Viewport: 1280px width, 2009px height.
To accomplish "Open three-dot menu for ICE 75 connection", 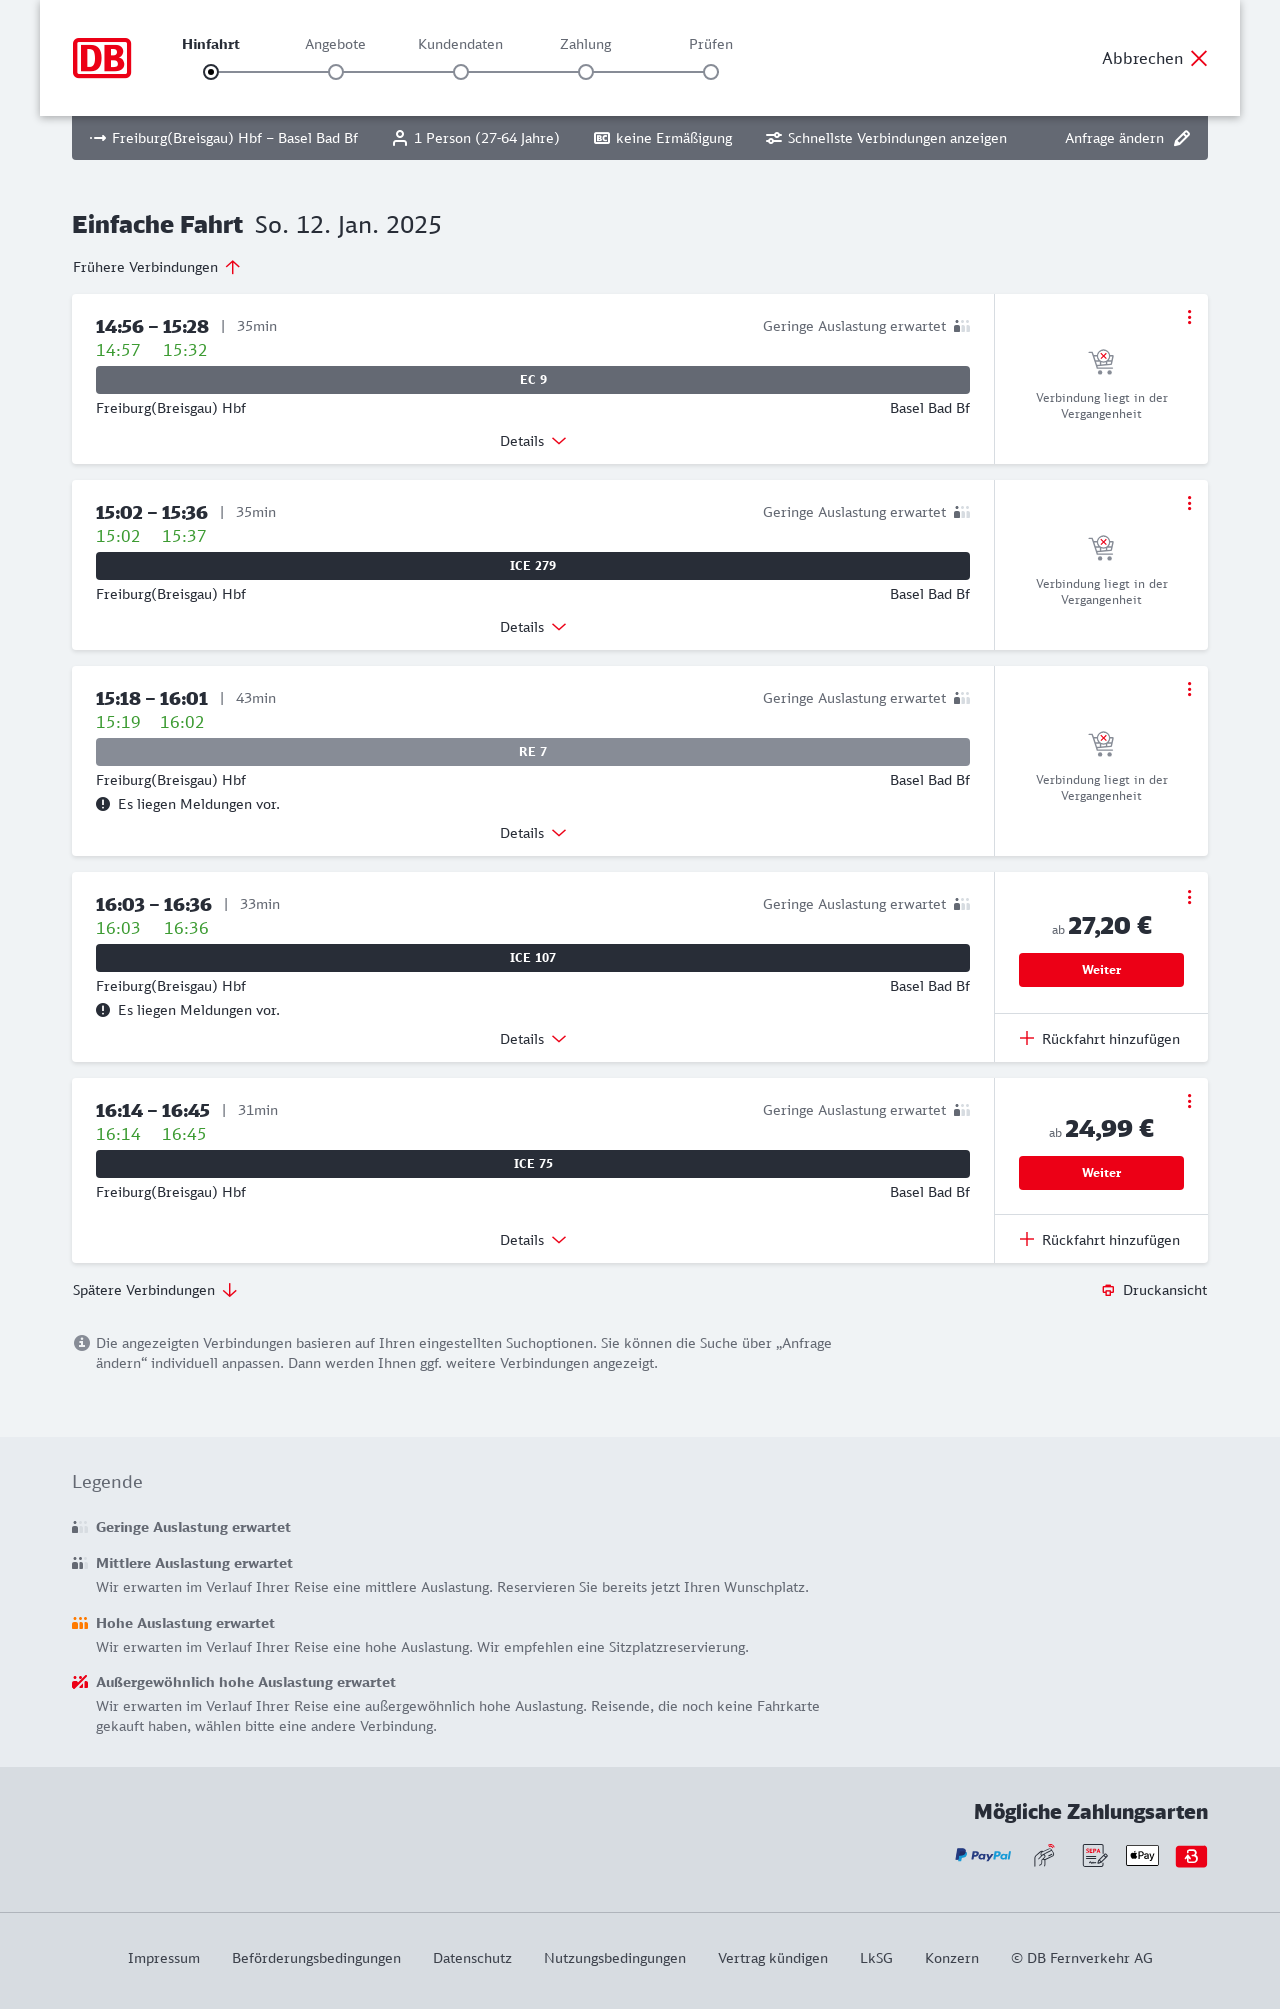I will tap(1189, 1101).
